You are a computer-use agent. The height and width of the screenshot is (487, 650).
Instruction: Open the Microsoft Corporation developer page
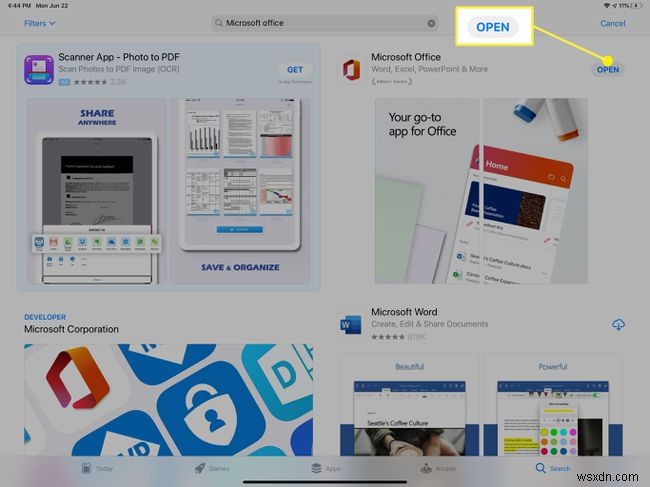(71, 329)
